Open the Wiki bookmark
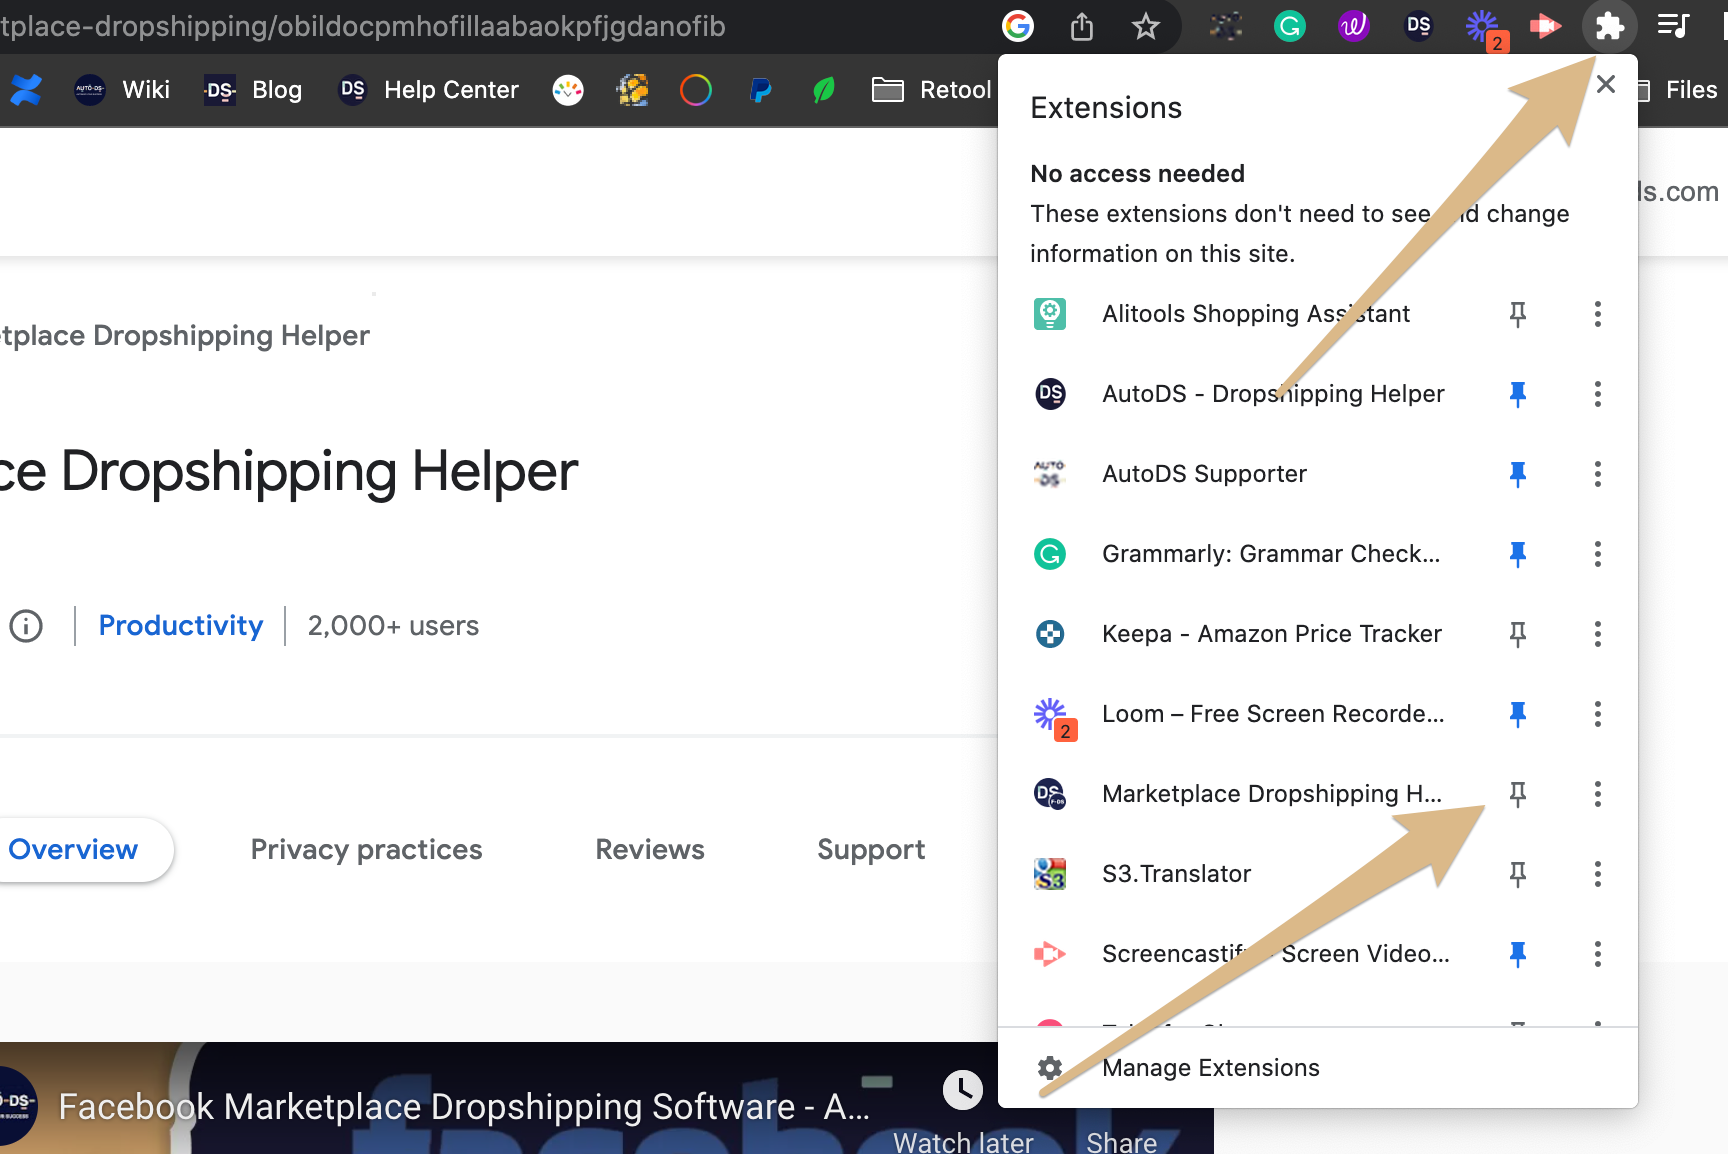 tap(123, 90)
